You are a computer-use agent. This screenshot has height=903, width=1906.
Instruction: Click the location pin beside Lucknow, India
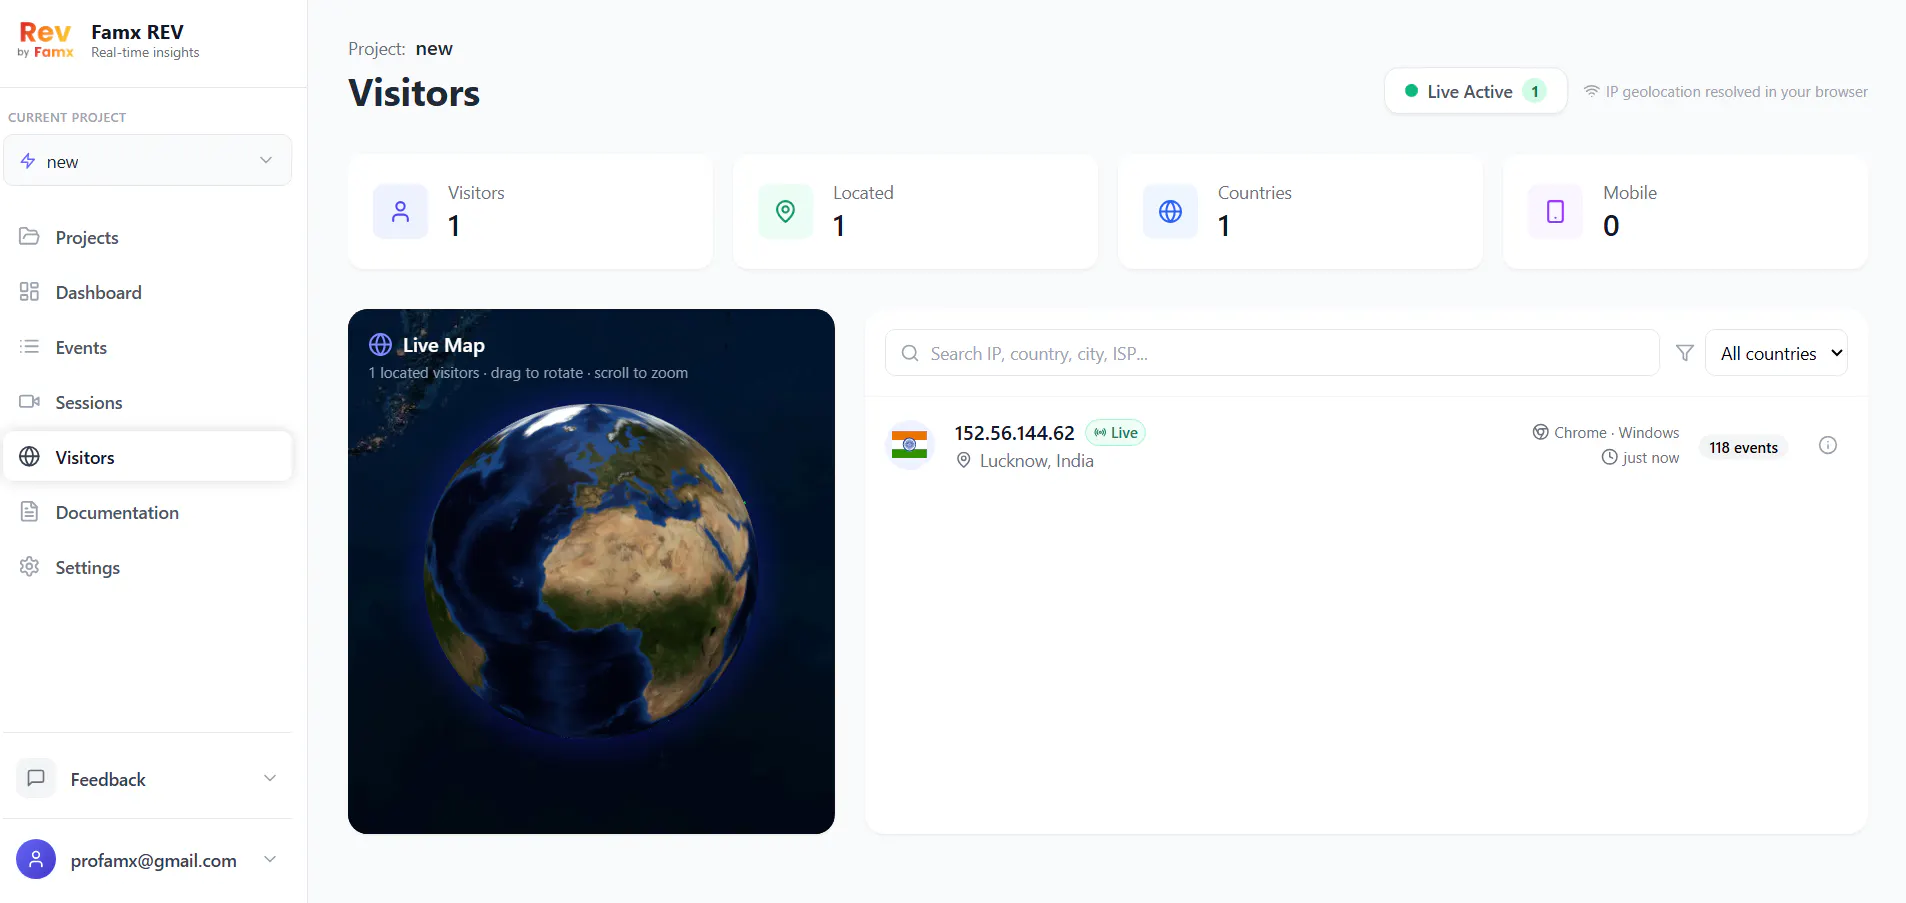point(963,460)
